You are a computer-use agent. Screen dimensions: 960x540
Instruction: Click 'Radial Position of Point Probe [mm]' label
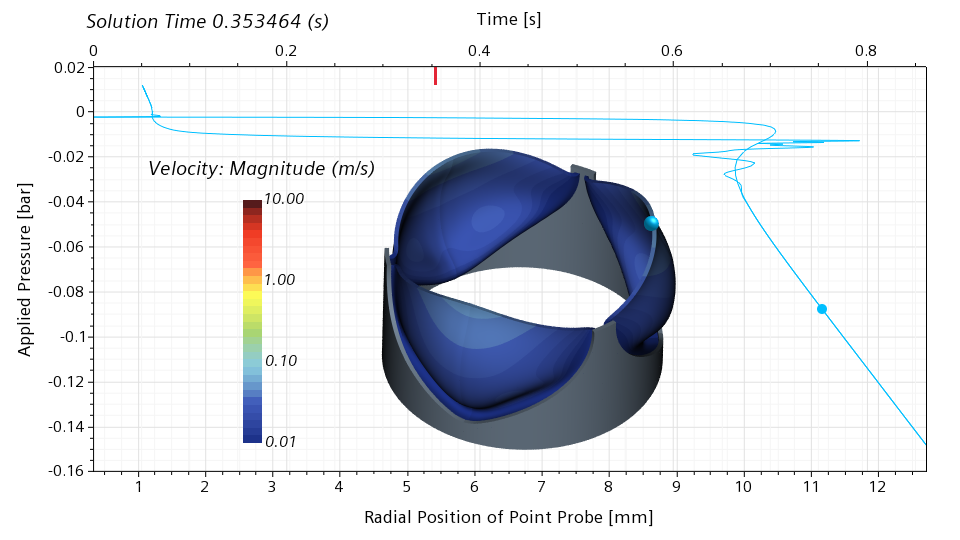(508, 517)
